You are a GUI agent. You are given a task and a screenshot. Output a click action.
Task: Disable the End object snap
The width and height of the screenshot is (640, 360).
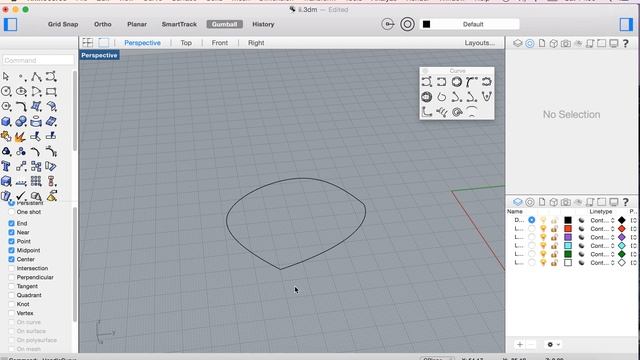[11, 223]
